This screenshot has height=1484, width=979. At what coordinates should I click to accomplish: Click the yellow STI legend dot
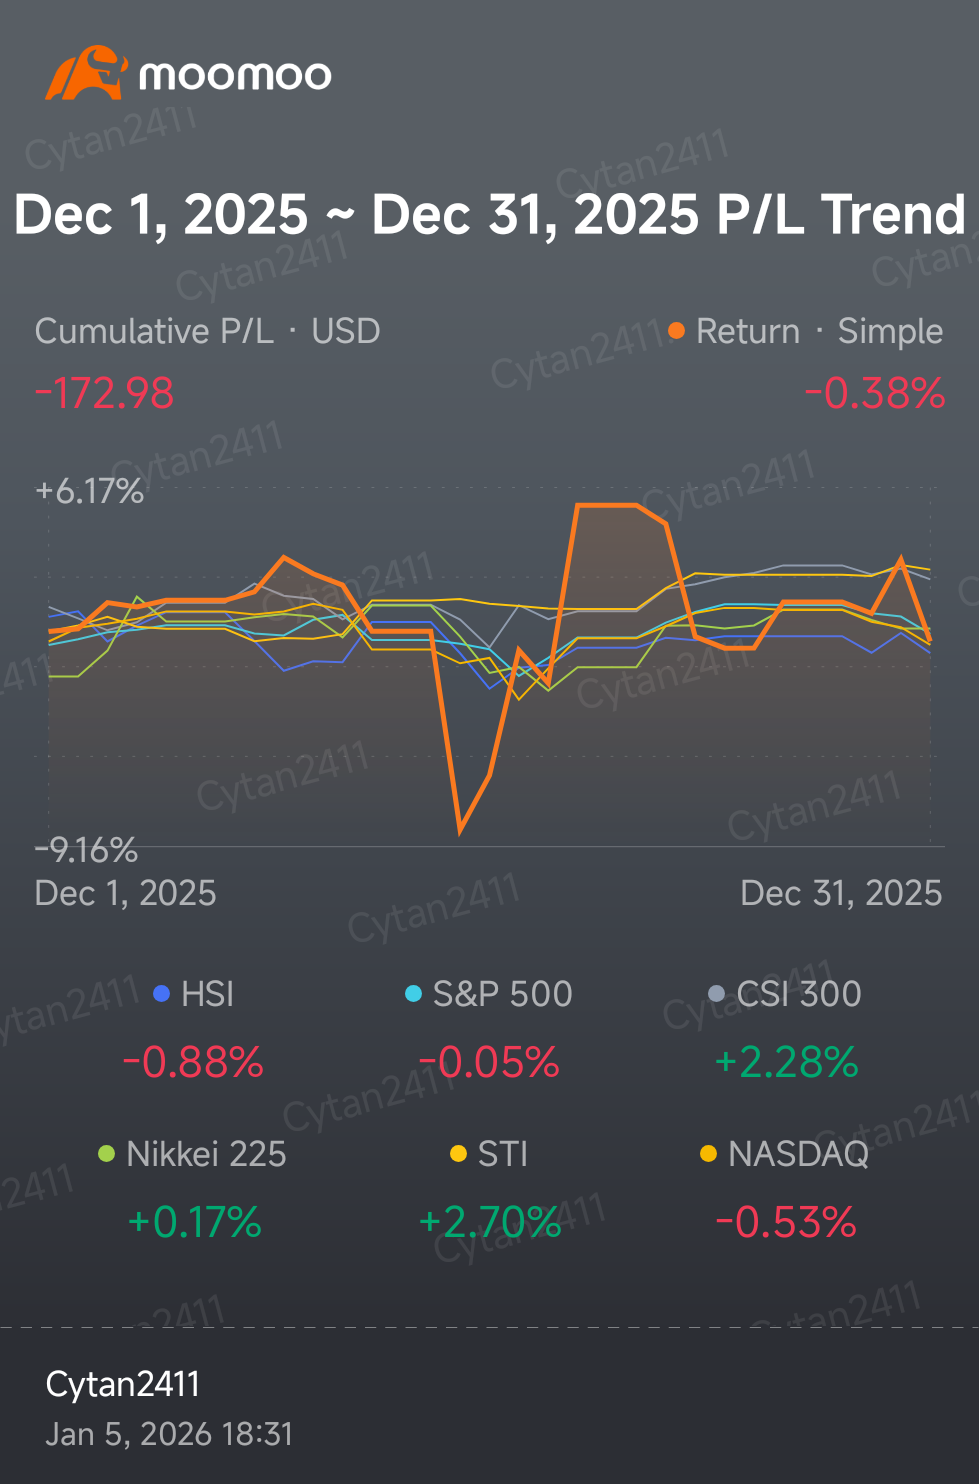coord(459,1154)
